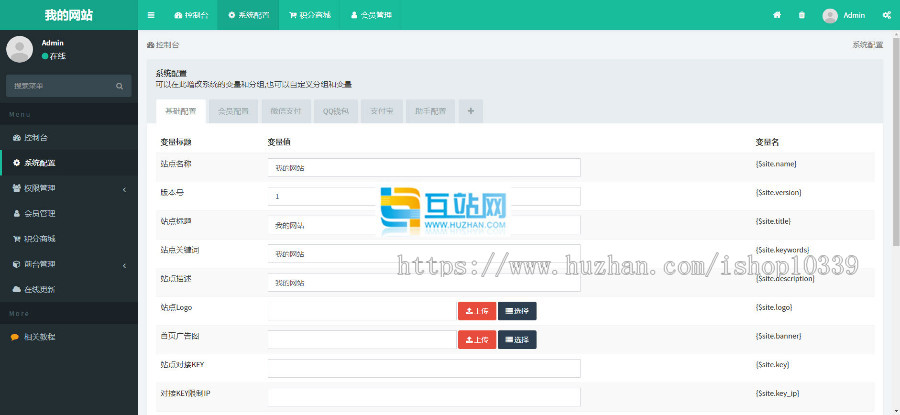
Task: Click the 对接KEY限制IP input field
Action: [424, 397]
